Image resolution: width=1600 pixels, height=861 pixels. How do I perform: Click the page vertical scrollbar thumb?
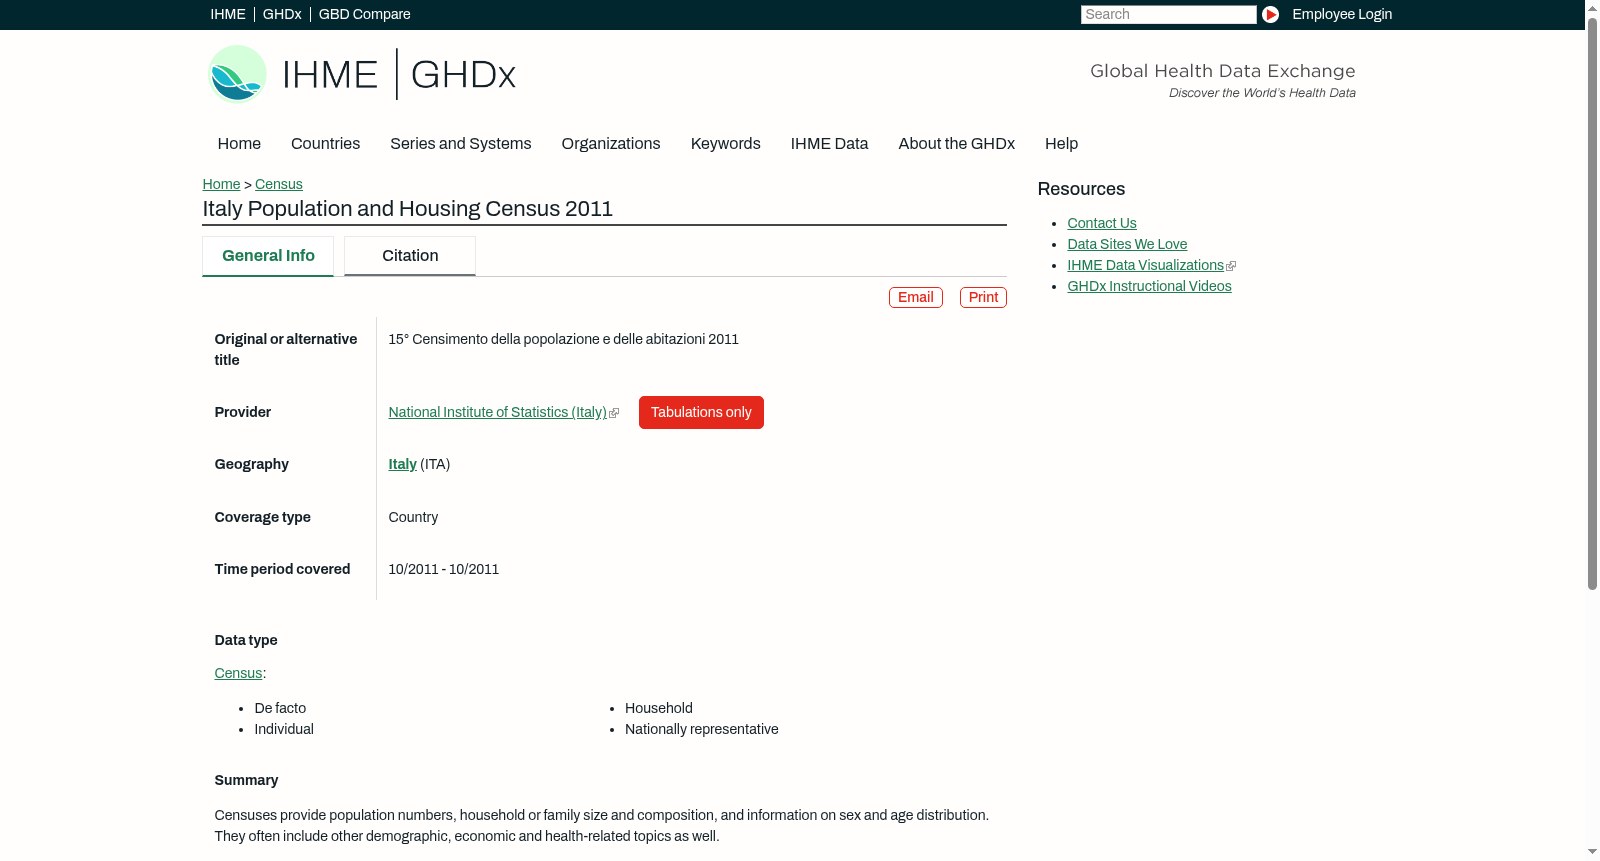1592,303
